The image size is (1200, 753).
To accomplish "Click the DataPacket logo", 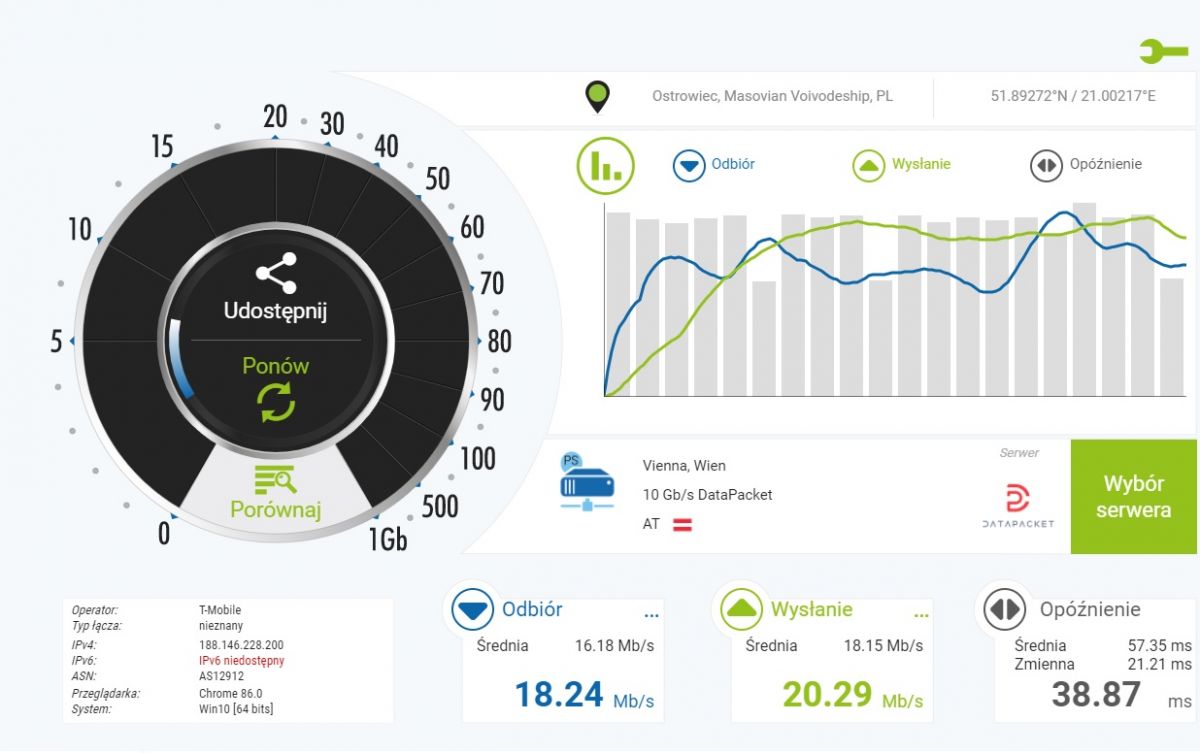I will click(x=1017, y=506).
